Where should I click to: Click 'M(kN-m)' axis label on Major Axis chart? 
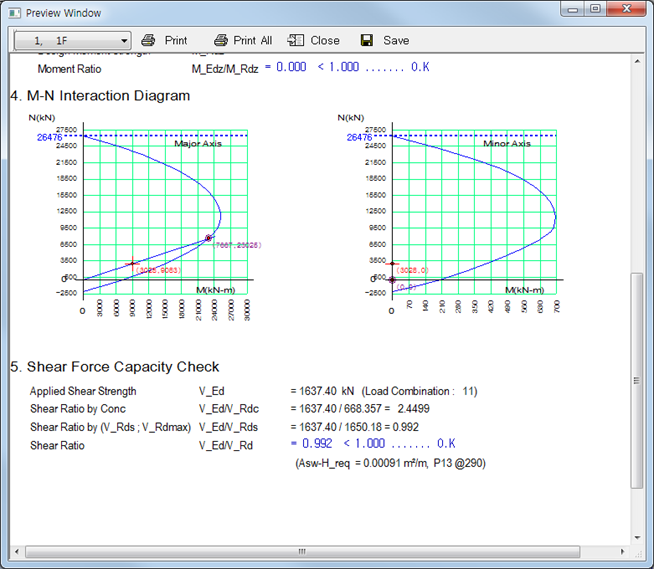(x=216, y=290)
